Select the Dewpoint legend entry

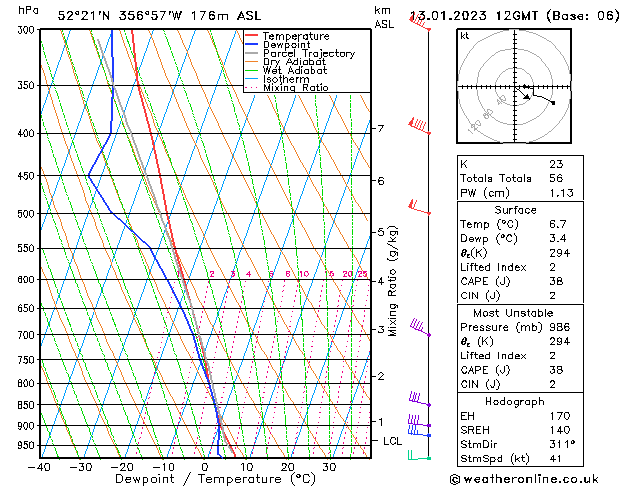point(286,45)
